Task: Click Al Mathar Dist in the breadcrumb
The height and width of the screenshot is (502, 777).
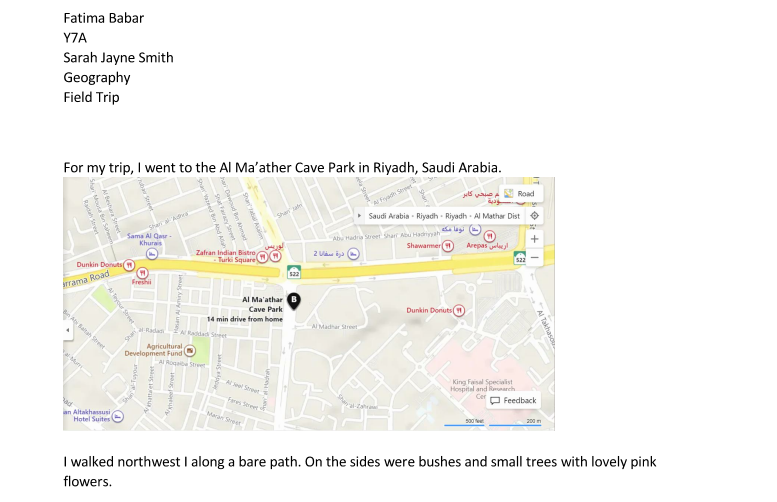Action: [497, 216]
